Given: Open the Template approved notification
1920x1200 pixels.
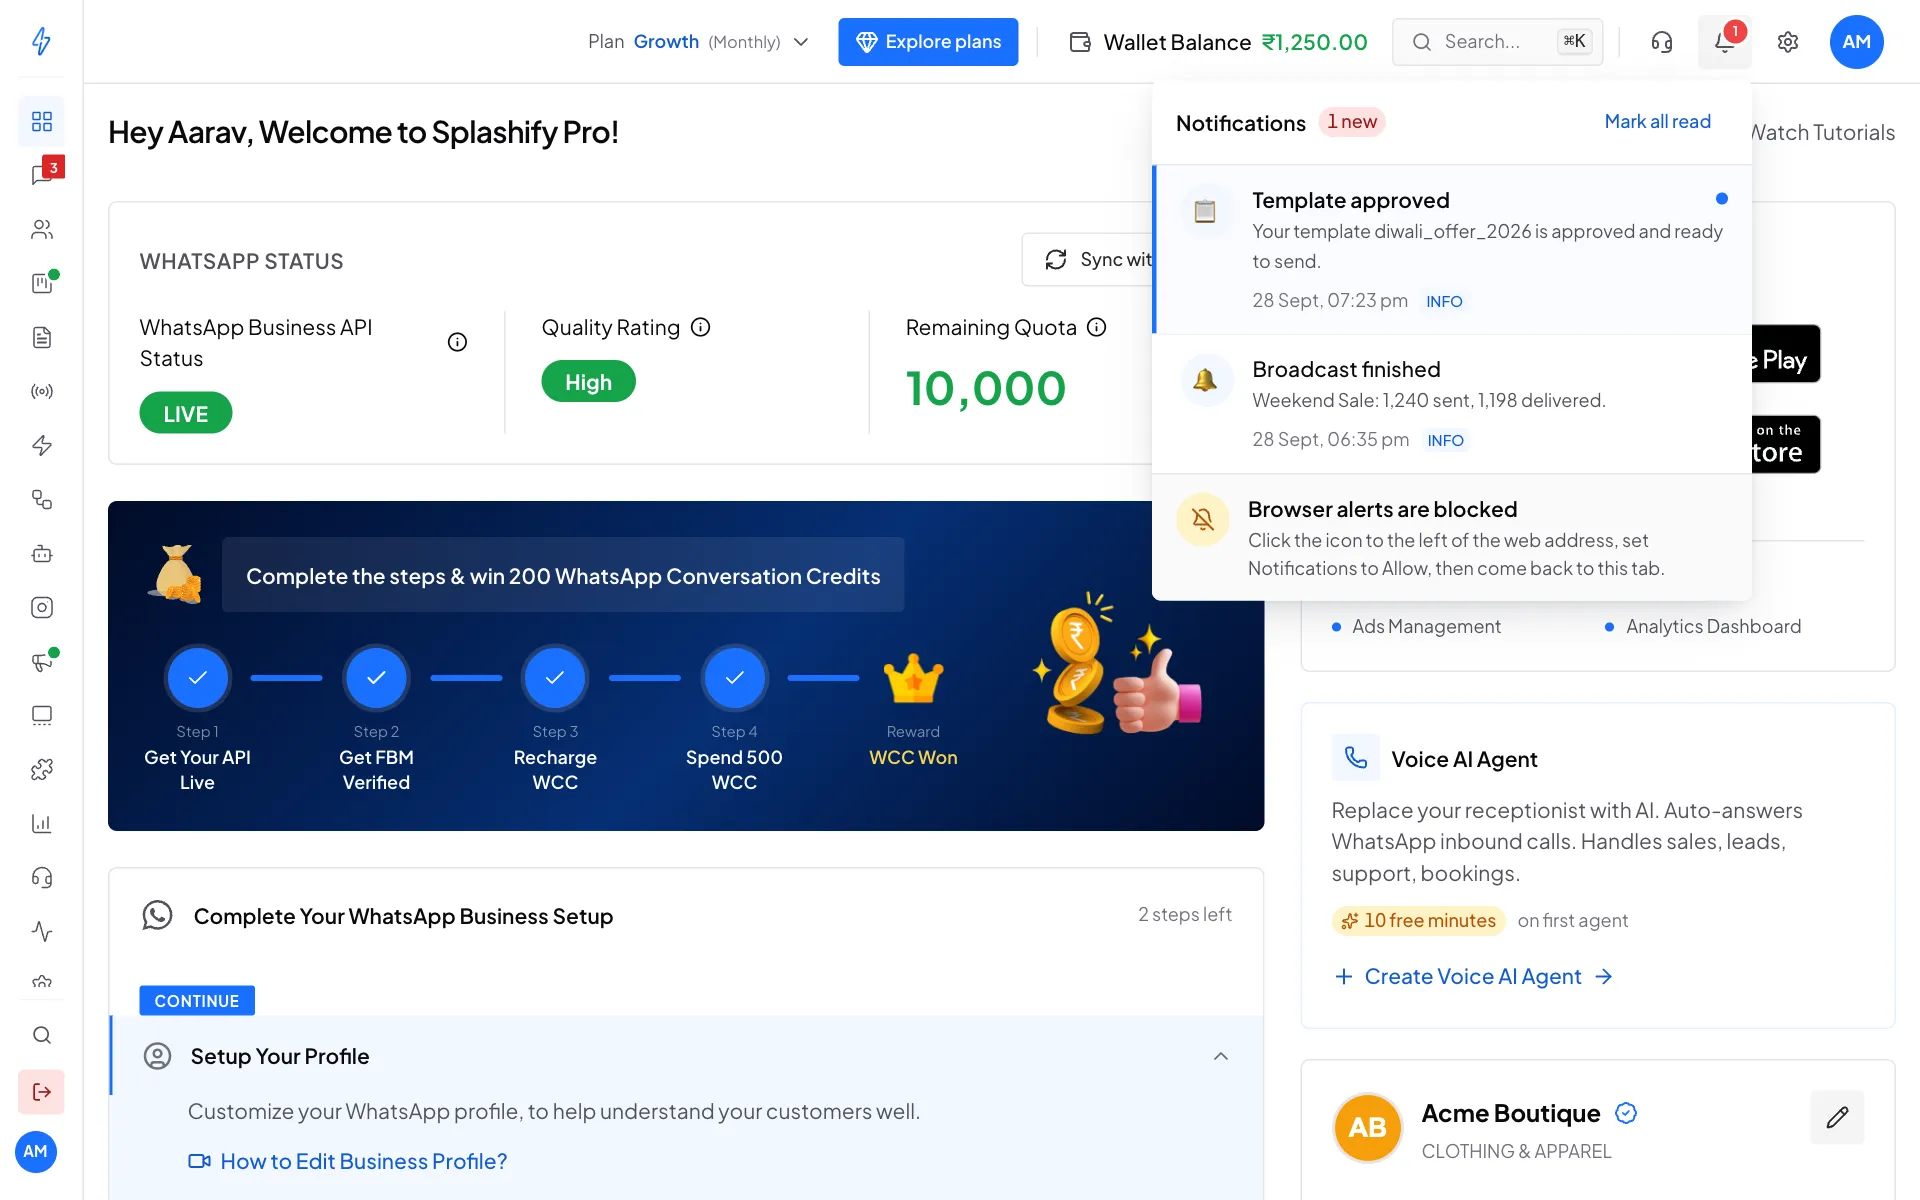Looking at the screenshot, I should 1451,249.
